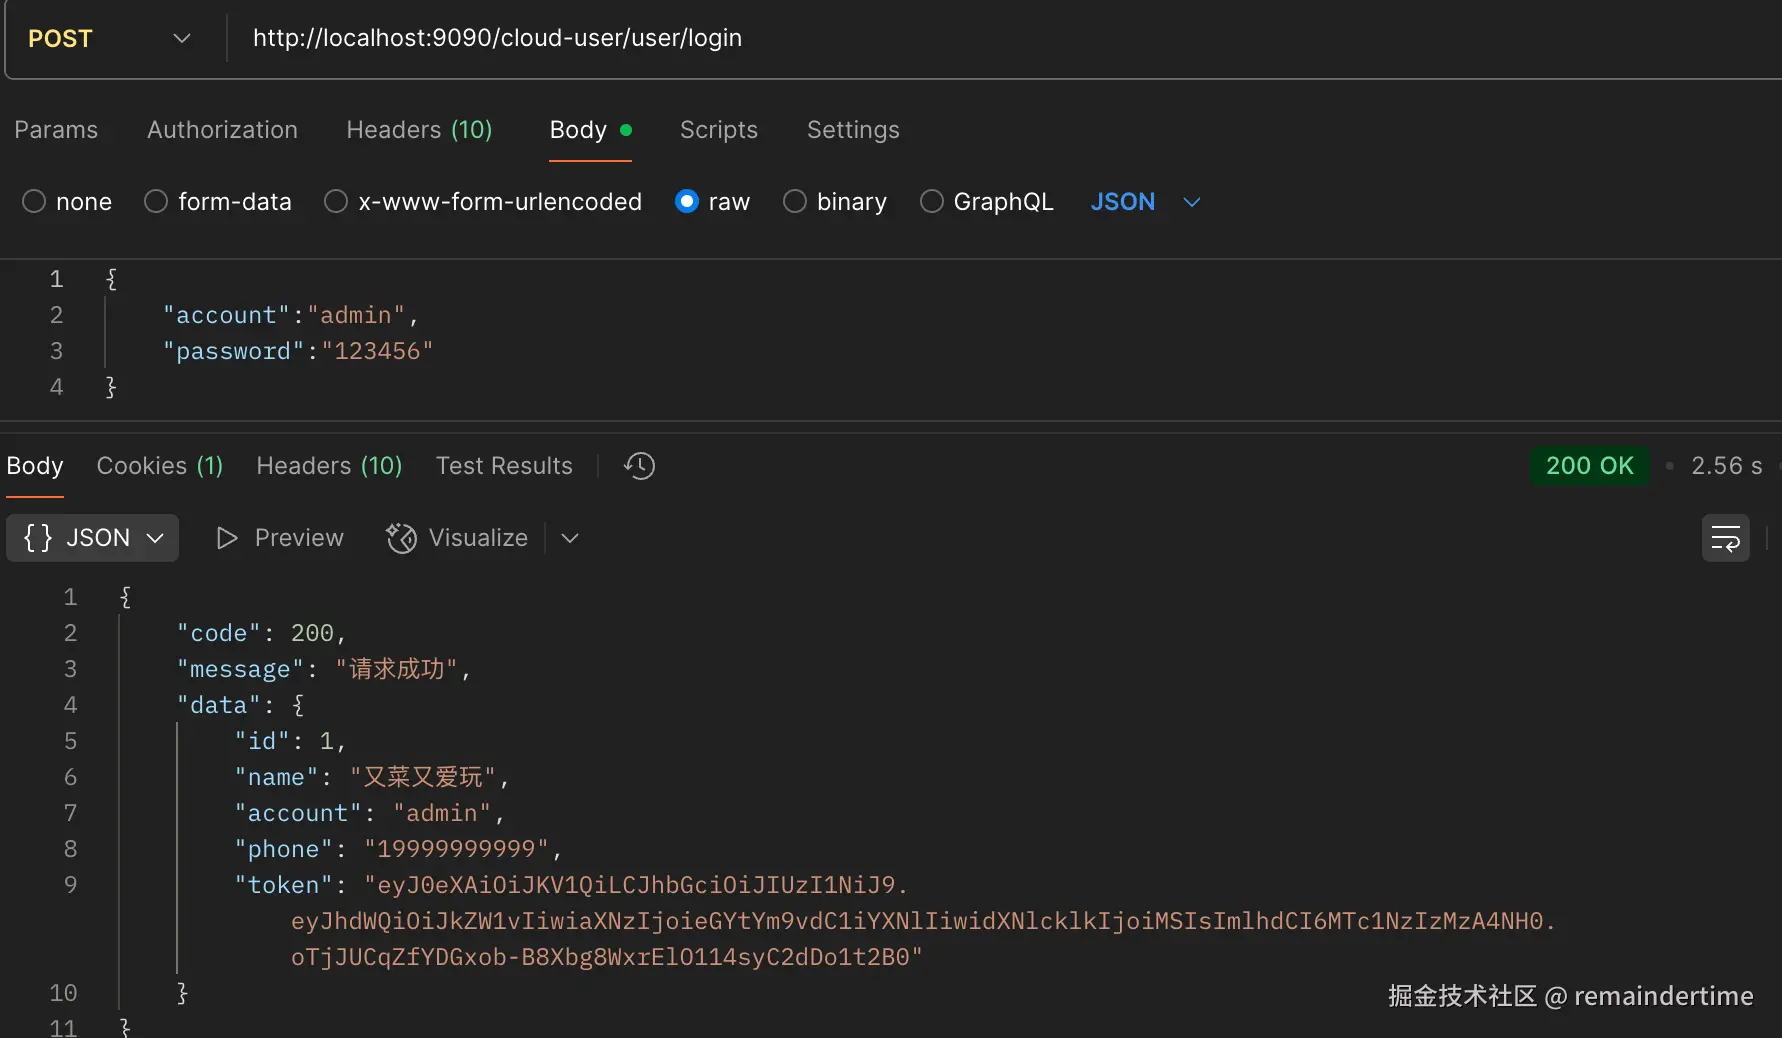Click the request URL input field
Viewport: 1782px width, 1038px height.
tap(900, 39)
